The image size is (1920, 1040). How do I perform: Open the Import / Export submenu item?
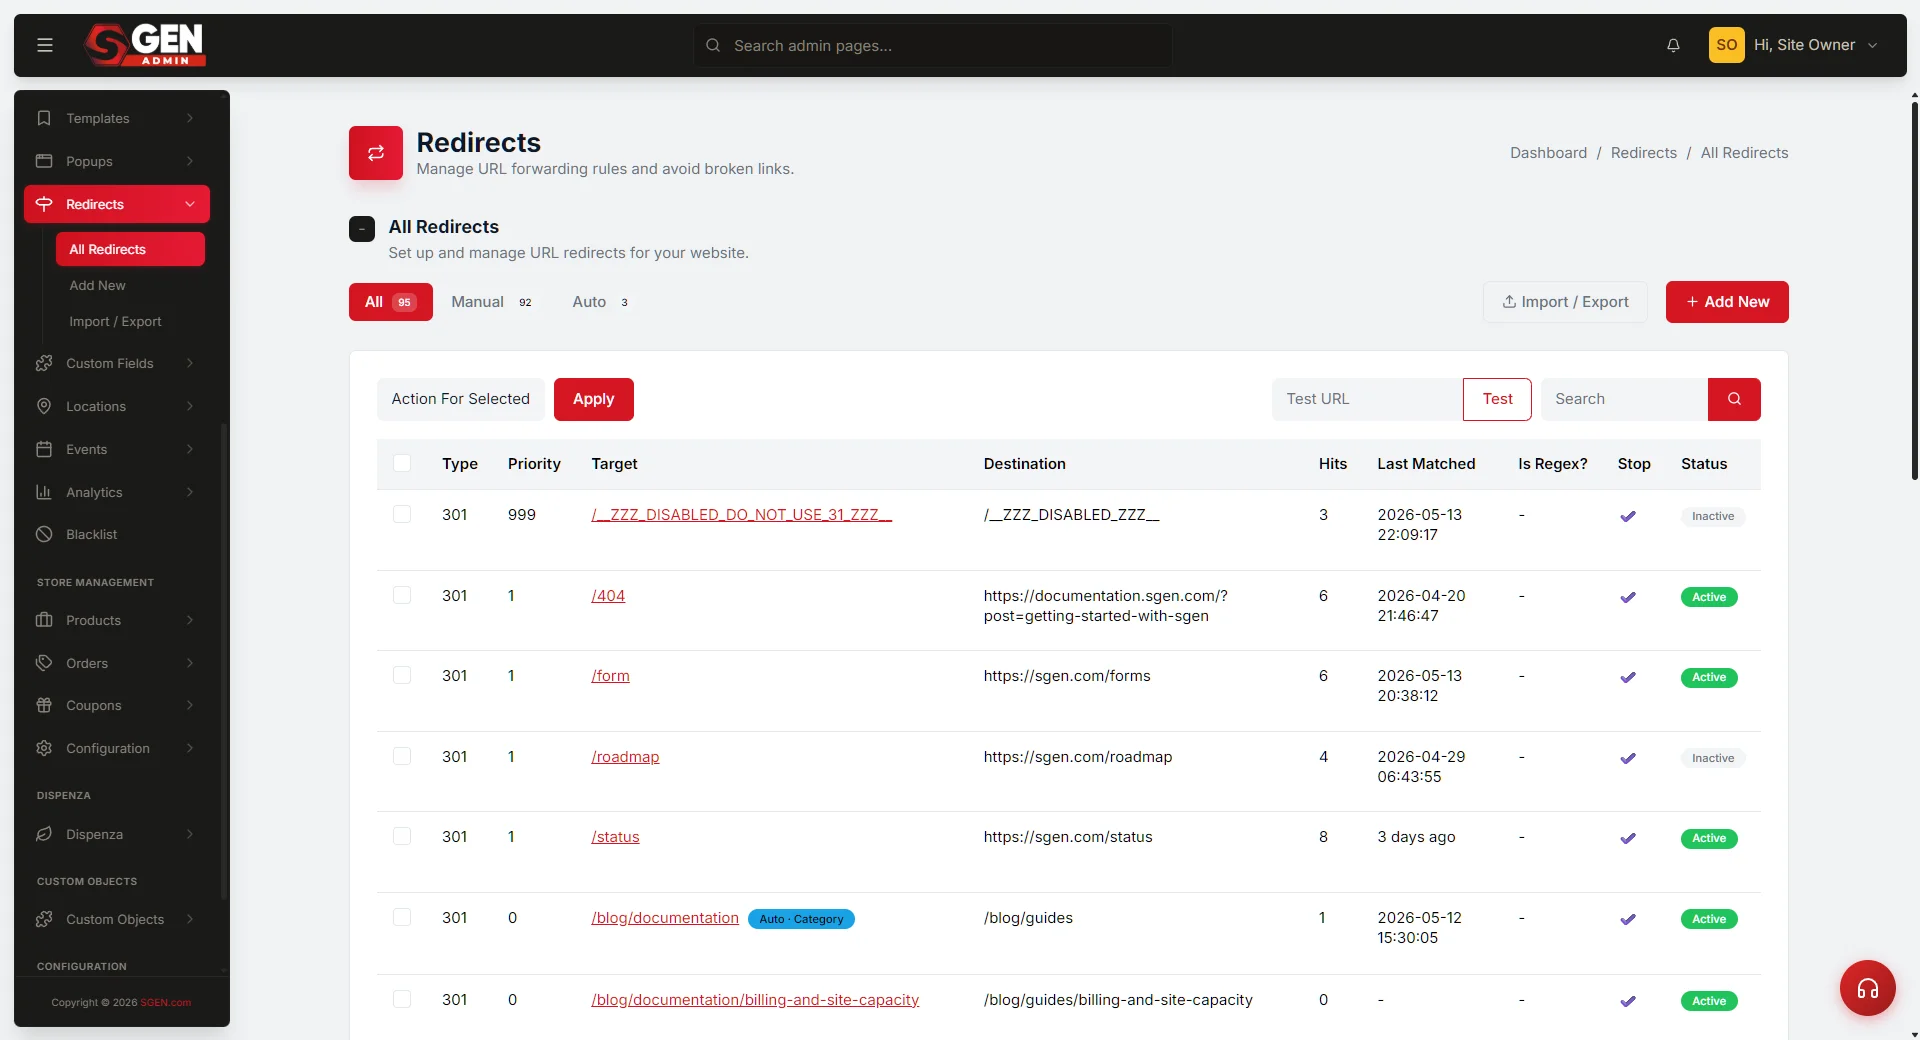[115, 321]
